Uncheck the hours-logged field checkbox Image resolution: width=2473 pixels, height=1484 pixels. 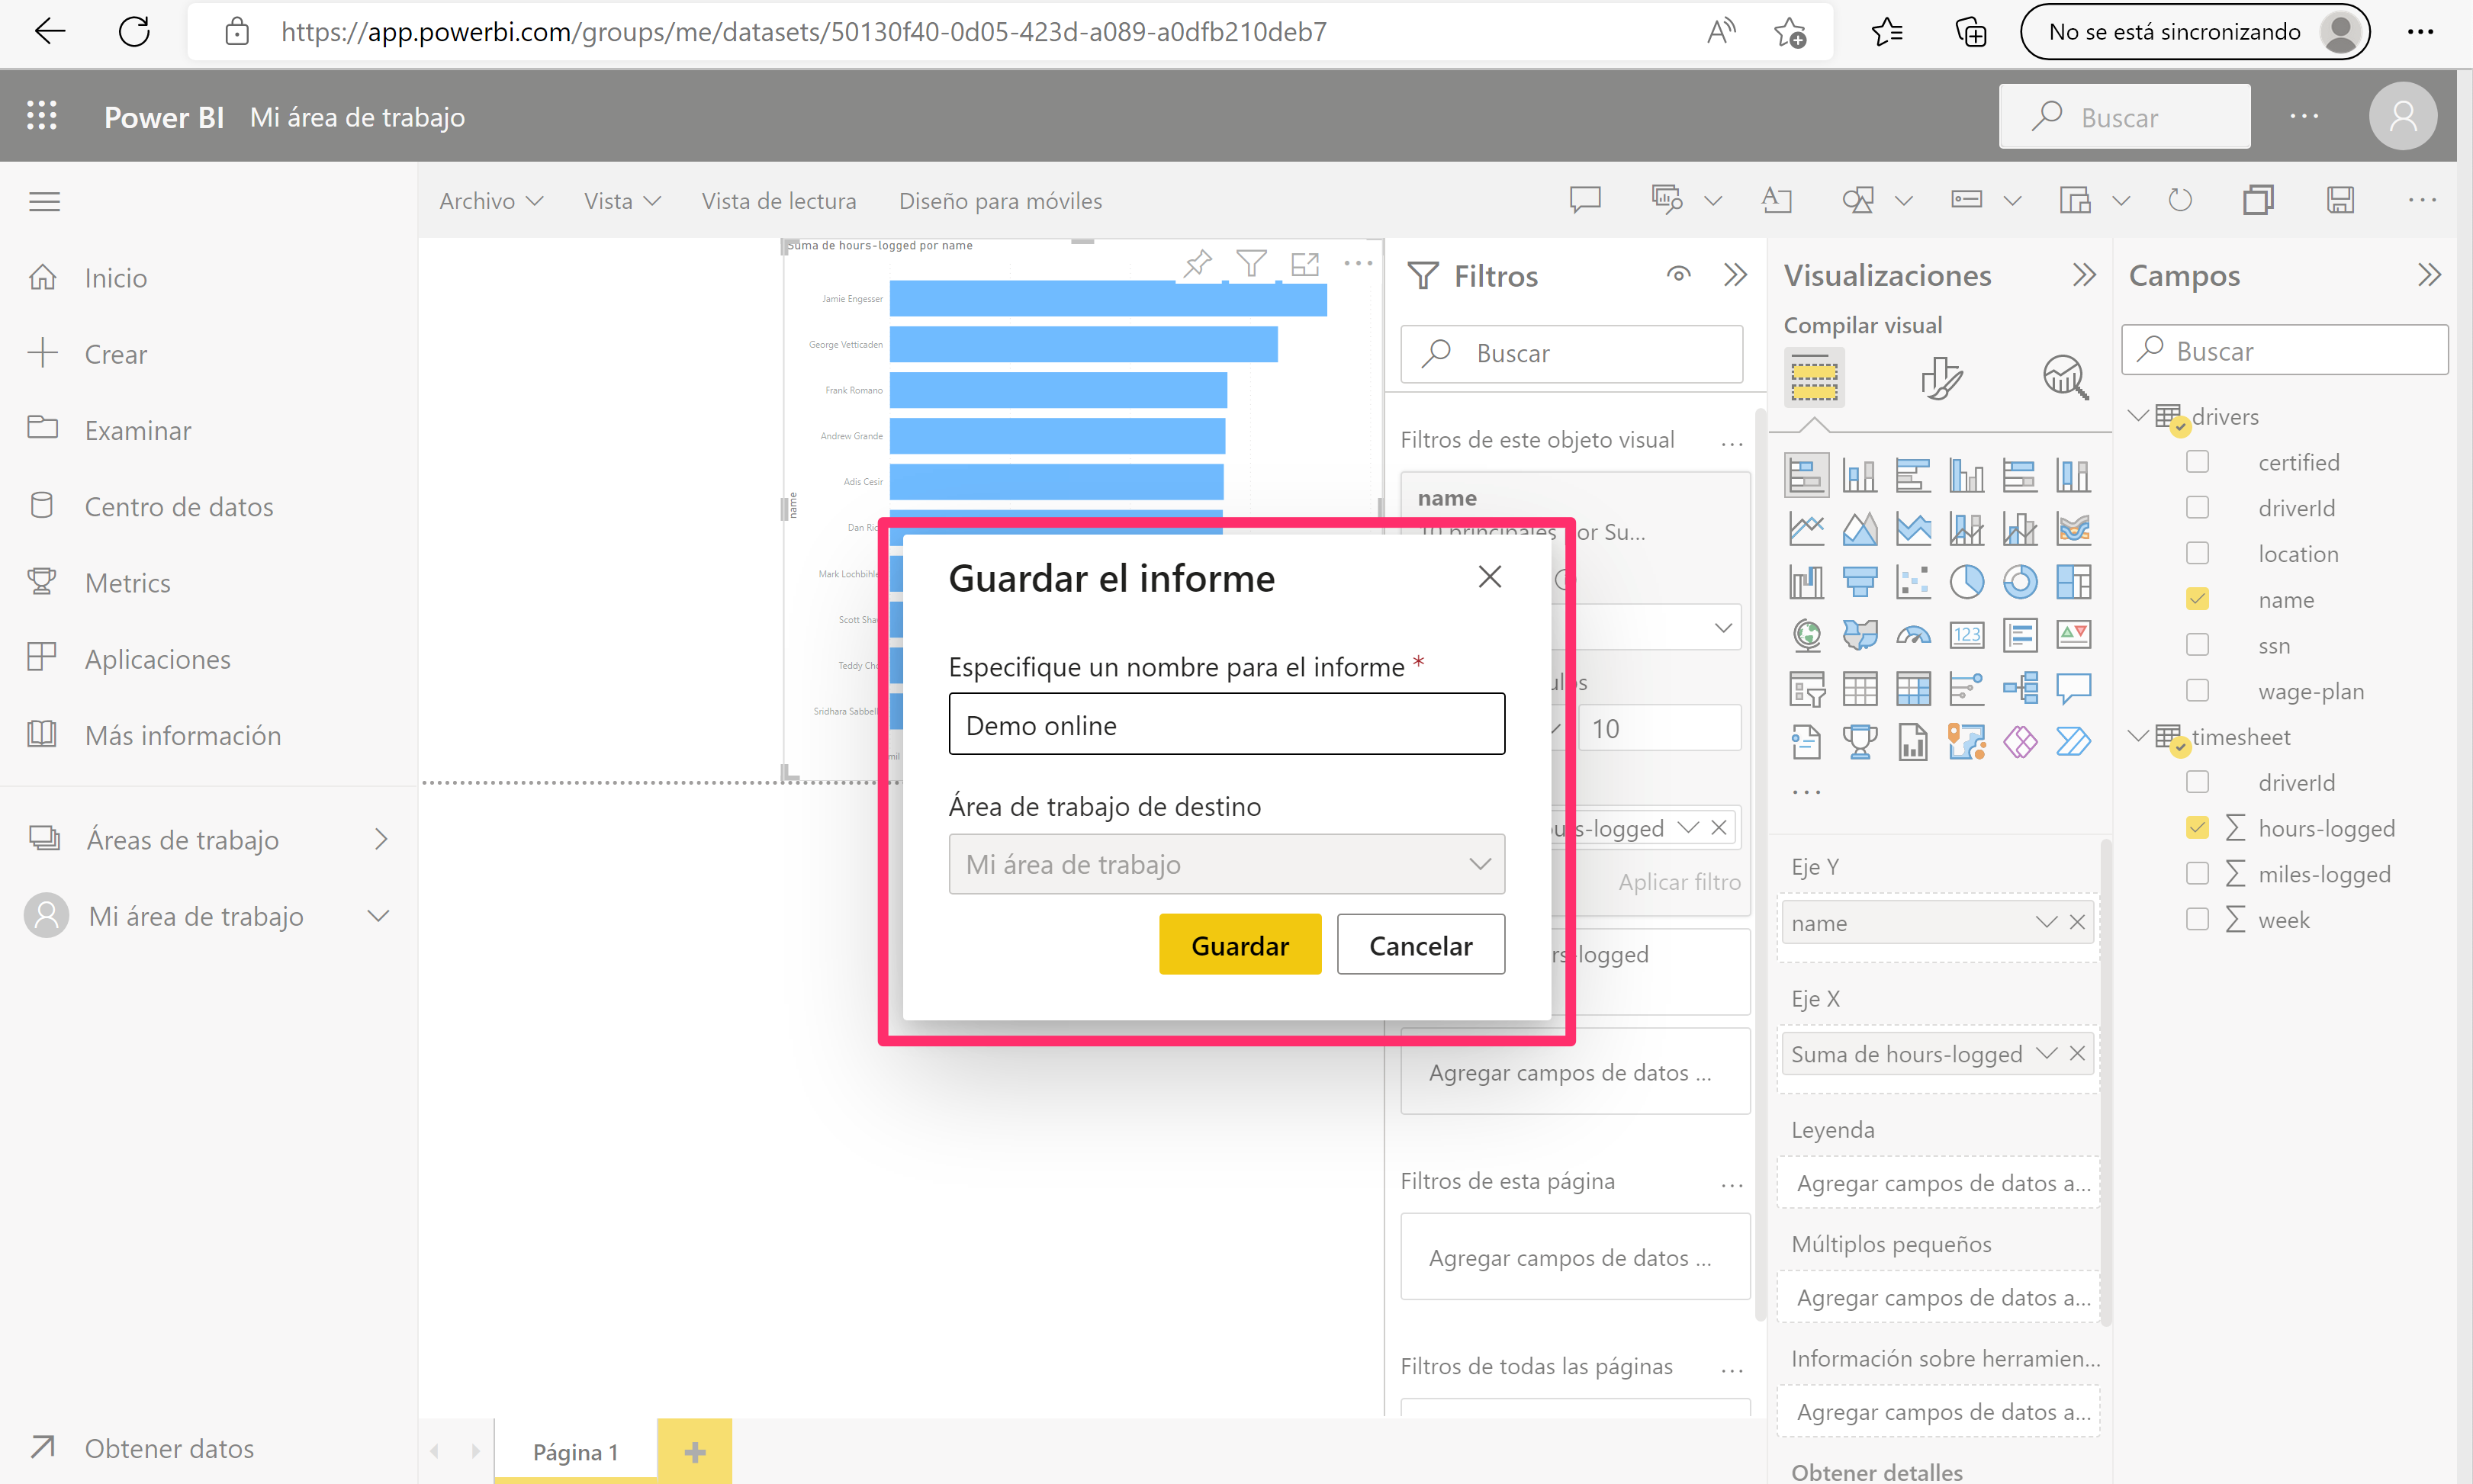2197,828
